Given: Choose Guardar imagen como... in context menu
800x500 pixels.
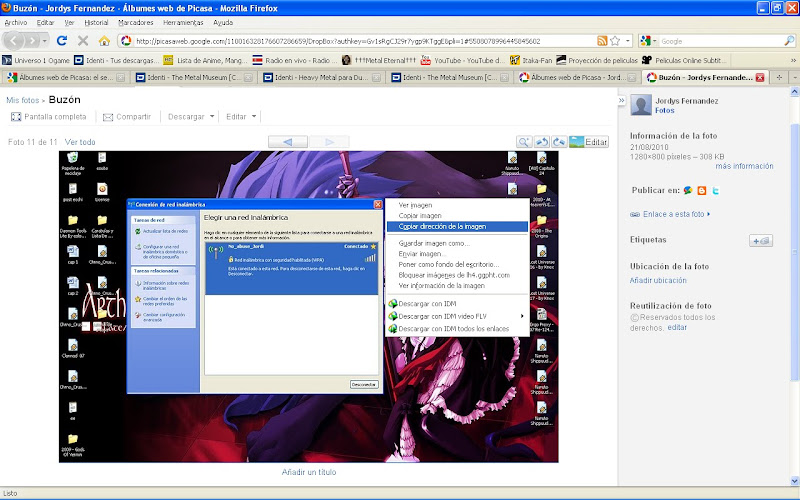Looking at the screenshot, I should tap(457, 243).
